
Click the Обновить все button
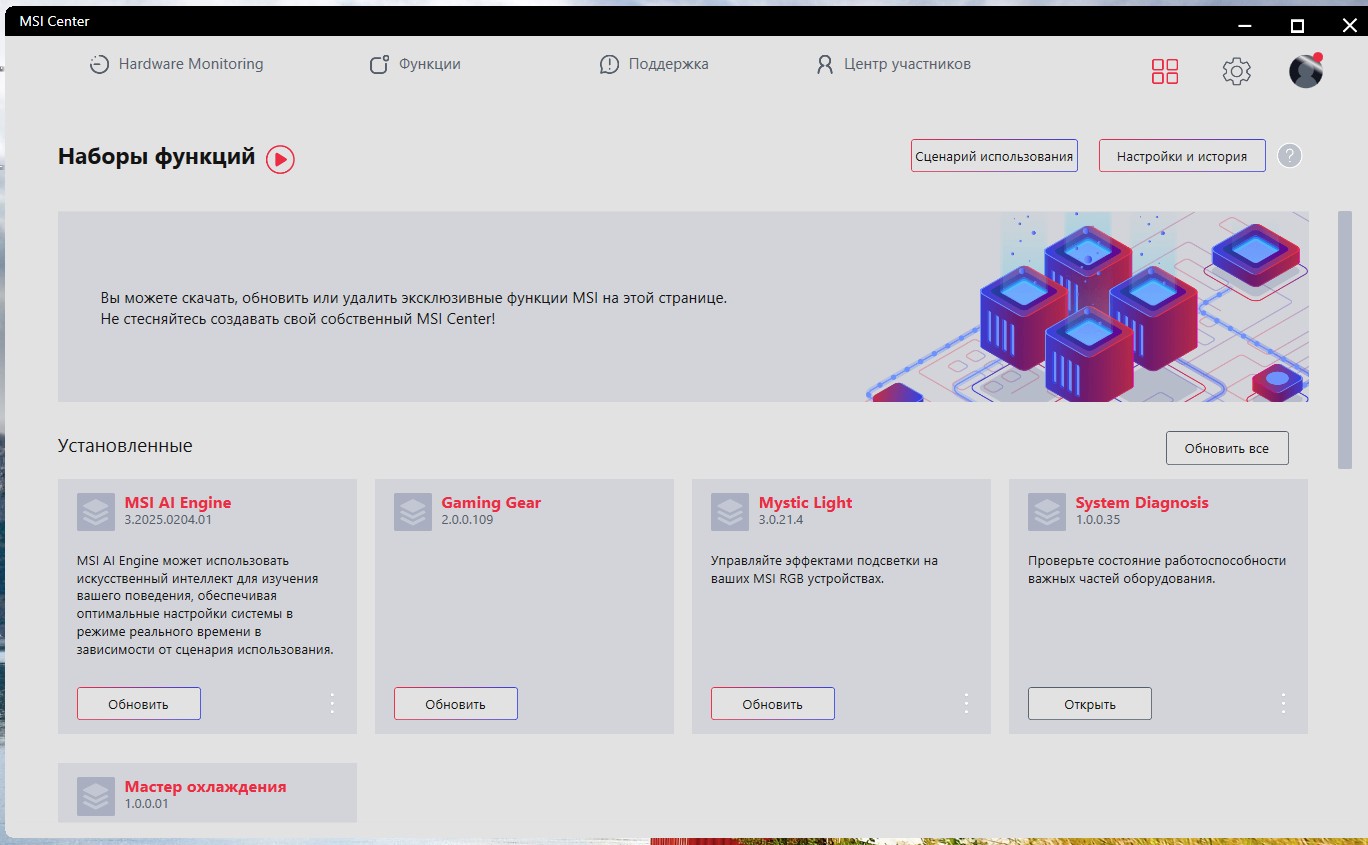(x=1227, y=448)
